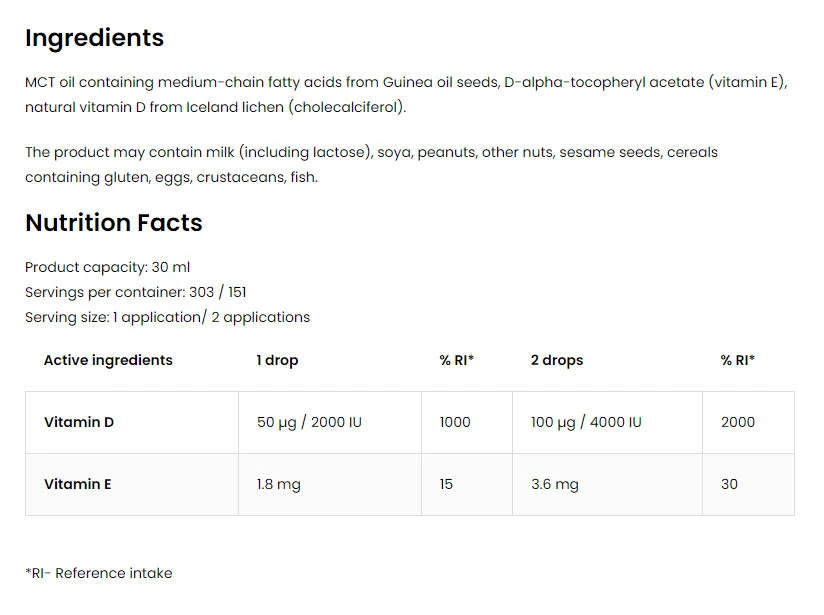824x615 pixels.
Task: Select the 2000 % RI value
Action: pos(739,422)
